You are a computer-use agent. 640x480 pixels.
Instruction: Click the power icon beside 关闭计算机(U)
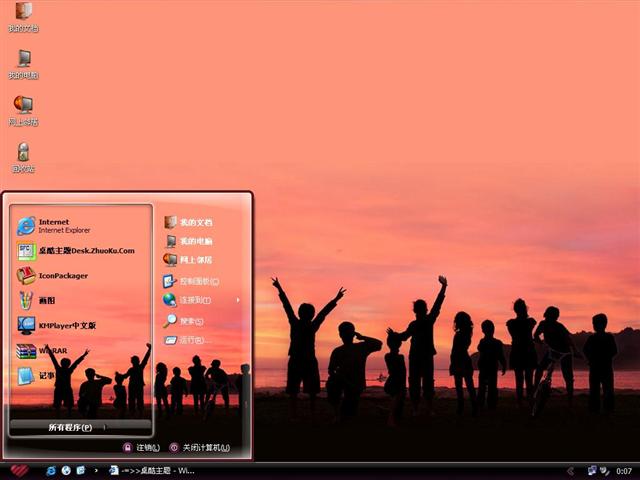click(x=174, y=448)
